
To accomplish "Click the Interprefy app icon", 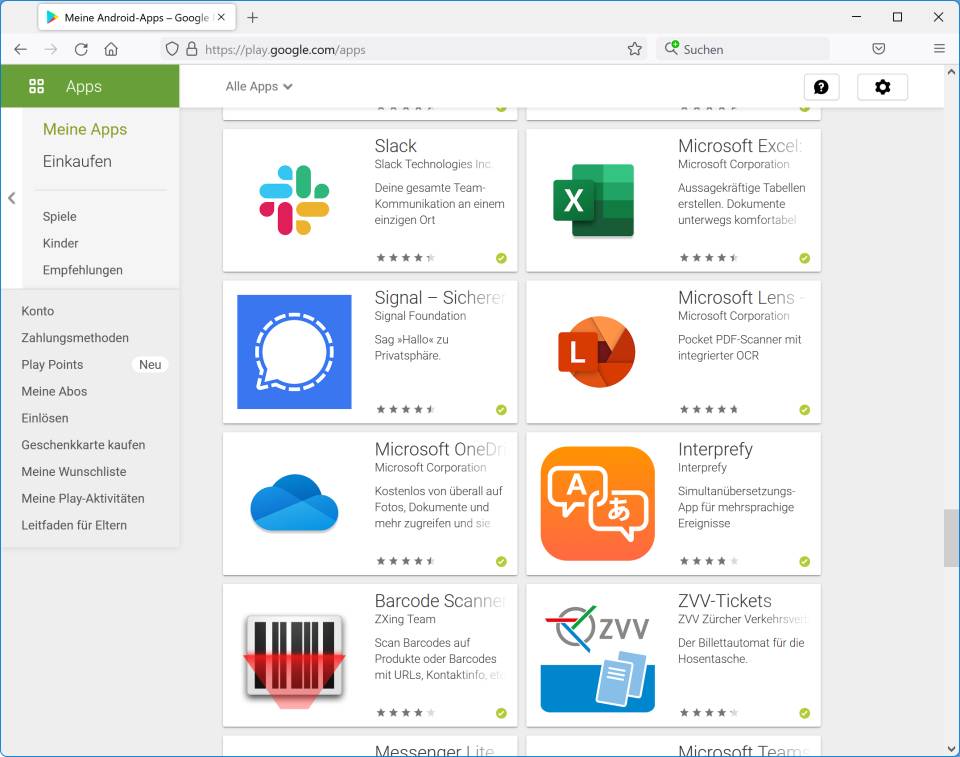I will 597,504.
